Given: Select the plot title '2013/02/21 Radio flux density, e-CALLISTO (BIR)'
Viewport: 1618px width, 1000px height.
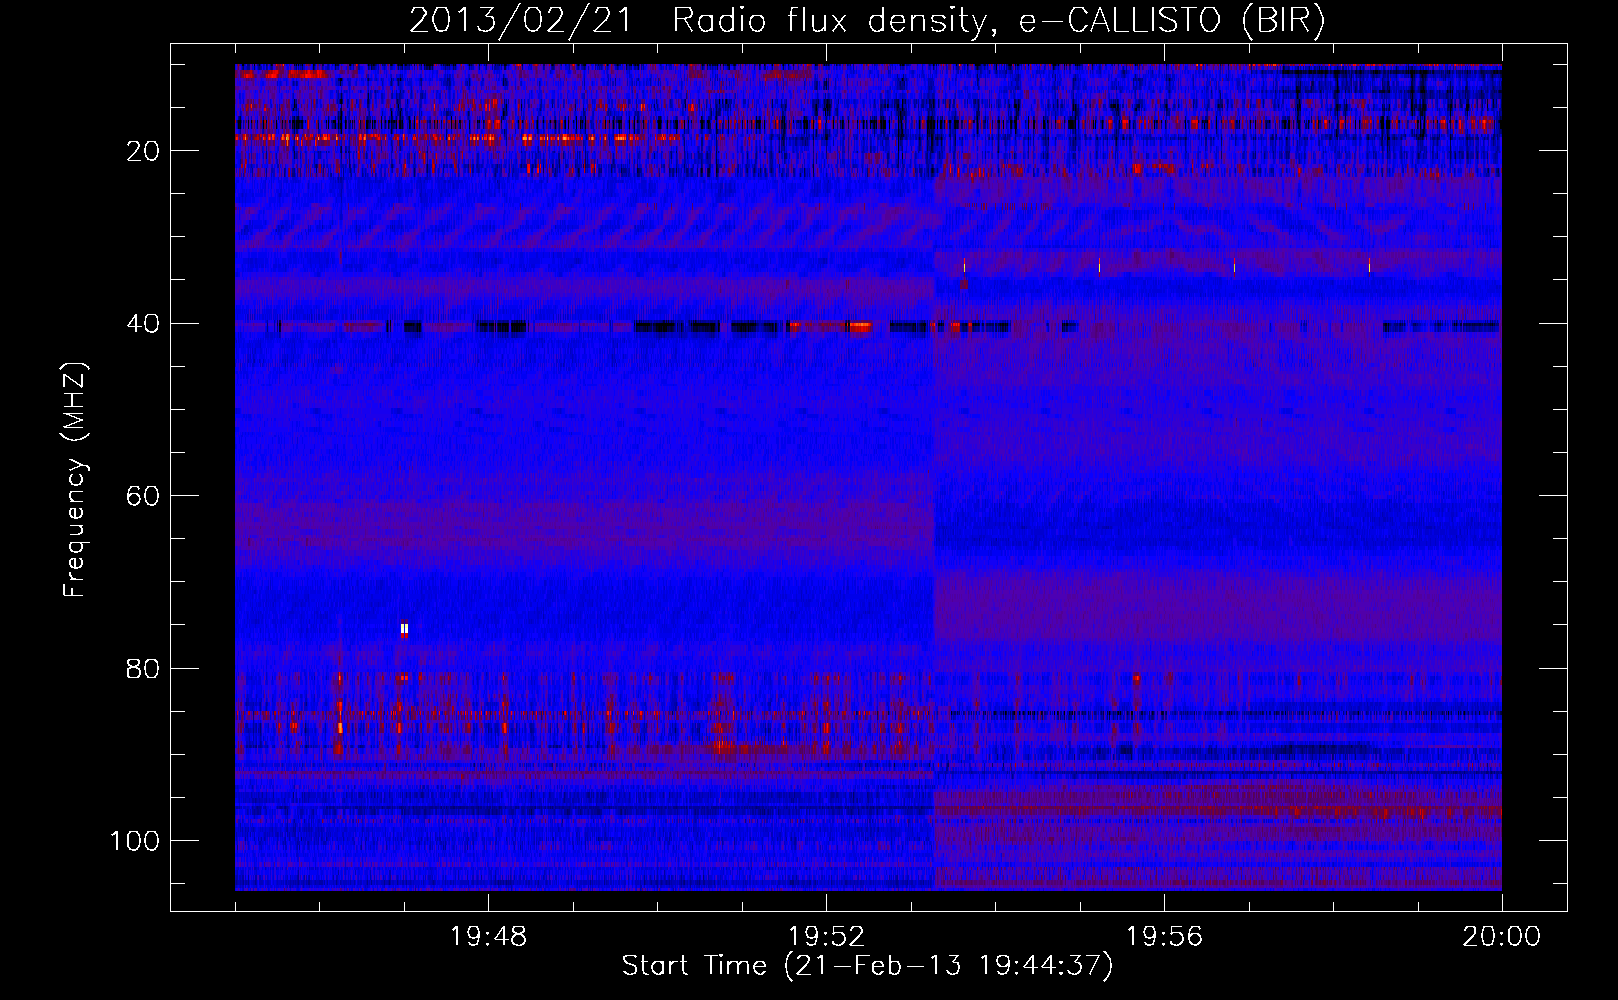Looking at the screenshot, I should click(x=867, y=21).
